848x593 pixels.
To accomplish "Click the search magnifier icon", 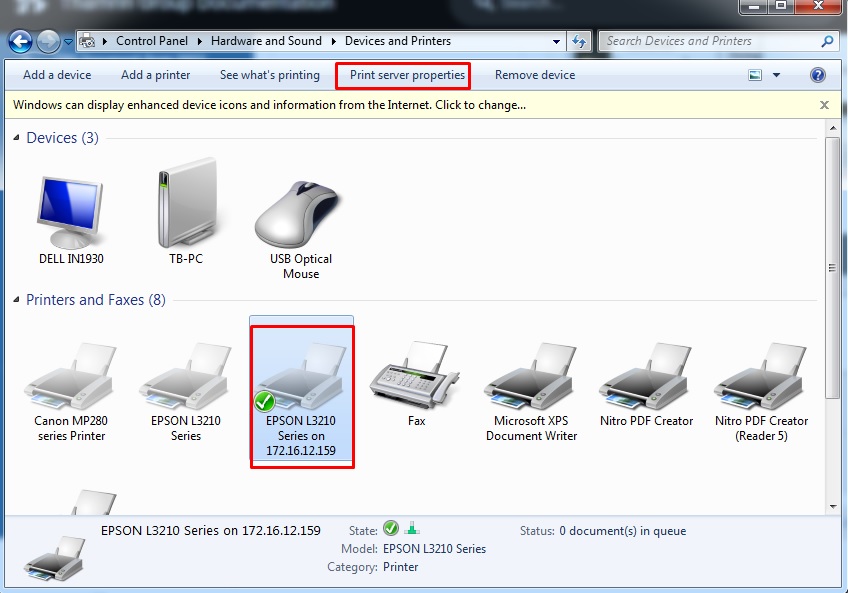I will (x=827, y=41).
